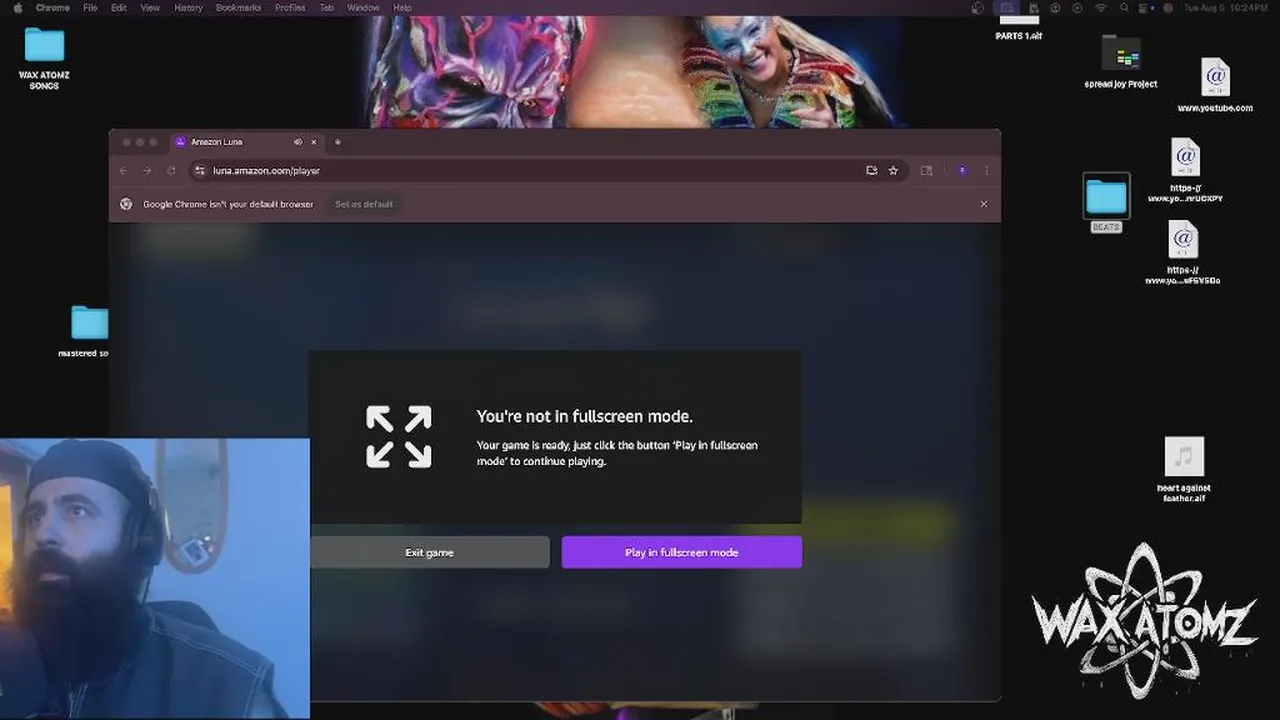
Task: Dismiss the default browser infobar
Action: click(x=984, y=204)
